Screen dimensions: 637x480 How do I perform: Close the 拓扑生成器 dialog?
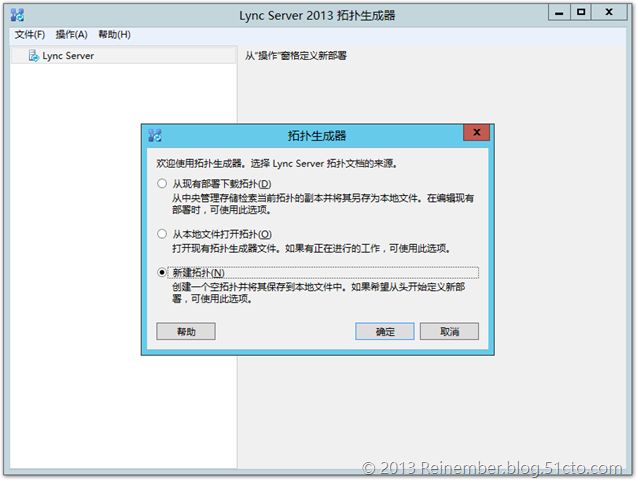[477, 132]
